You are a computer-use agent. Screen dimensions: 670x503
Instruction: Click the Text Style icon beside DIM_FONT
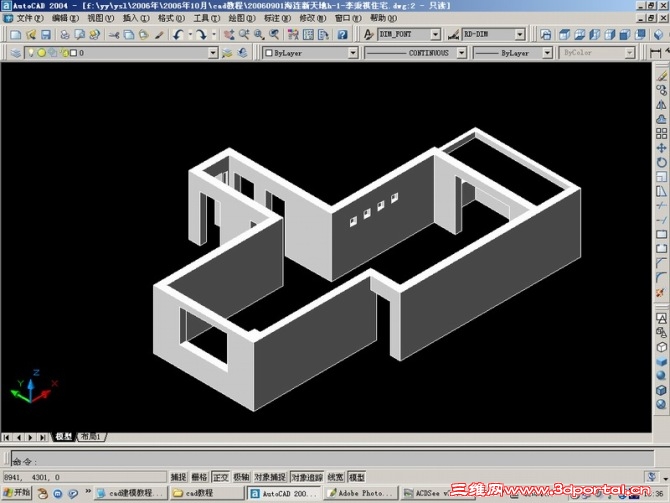368,34
